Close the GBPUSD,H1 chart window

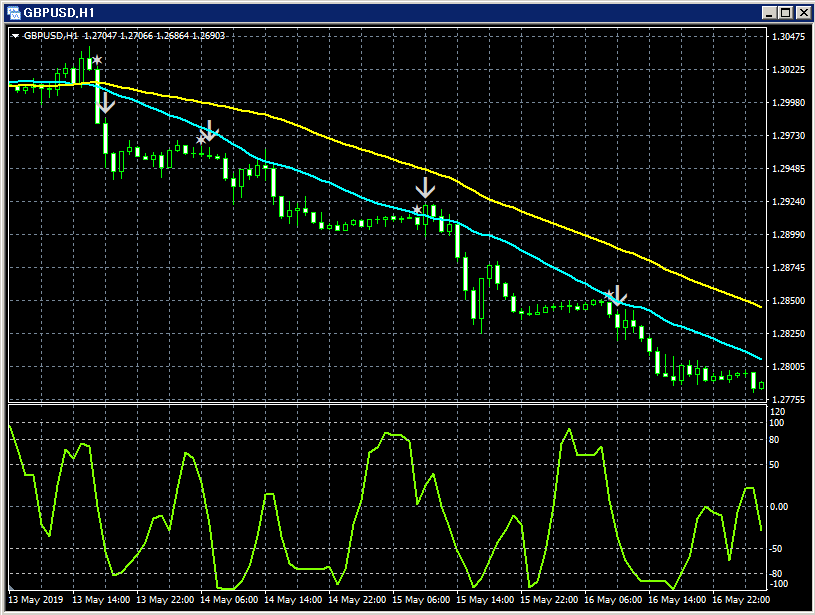803,12
